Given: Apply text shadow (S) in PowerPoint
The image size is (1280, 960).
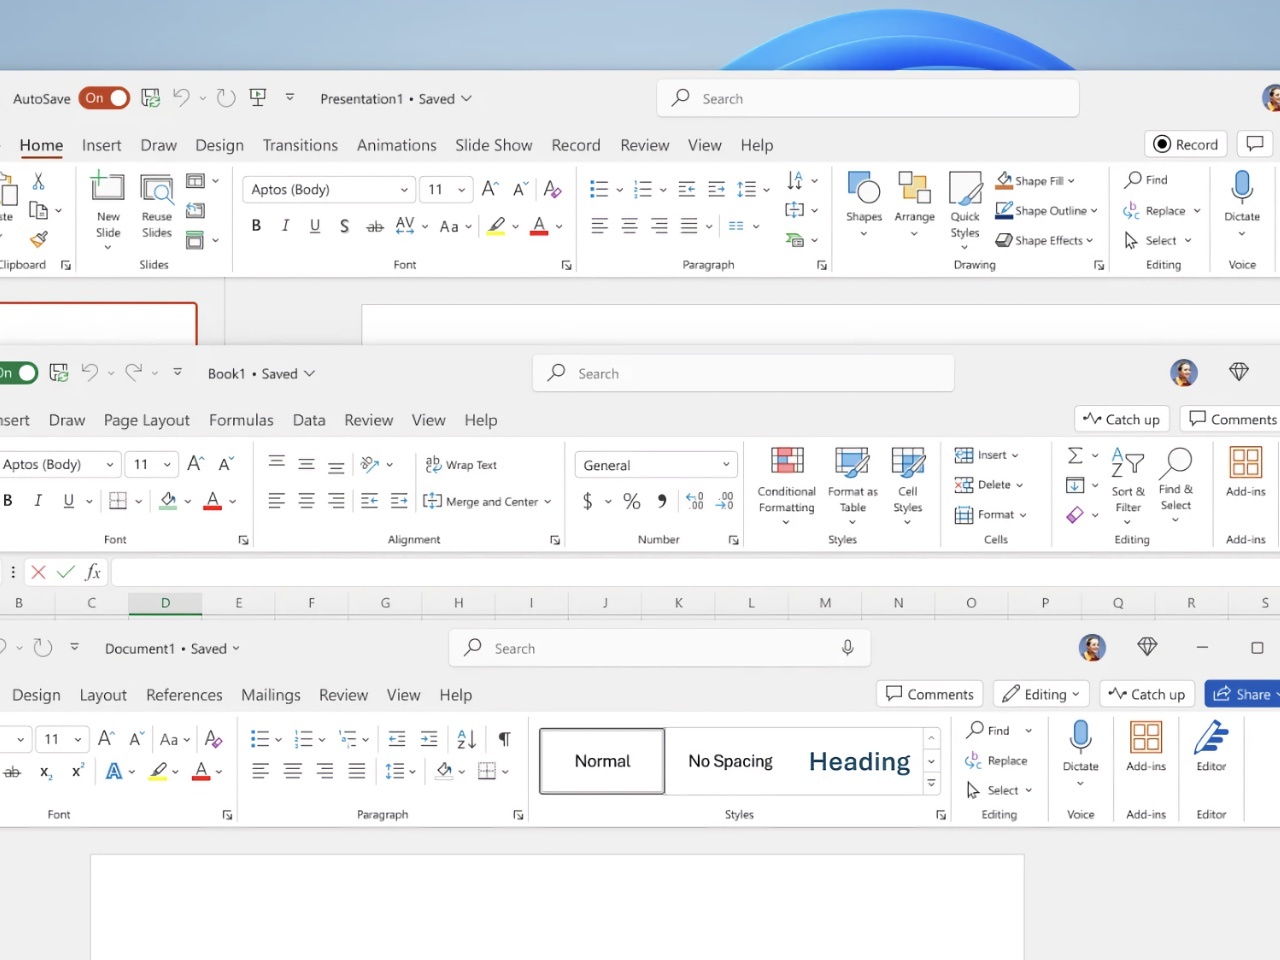Looking at the screenshot, I should click(344, 226).
